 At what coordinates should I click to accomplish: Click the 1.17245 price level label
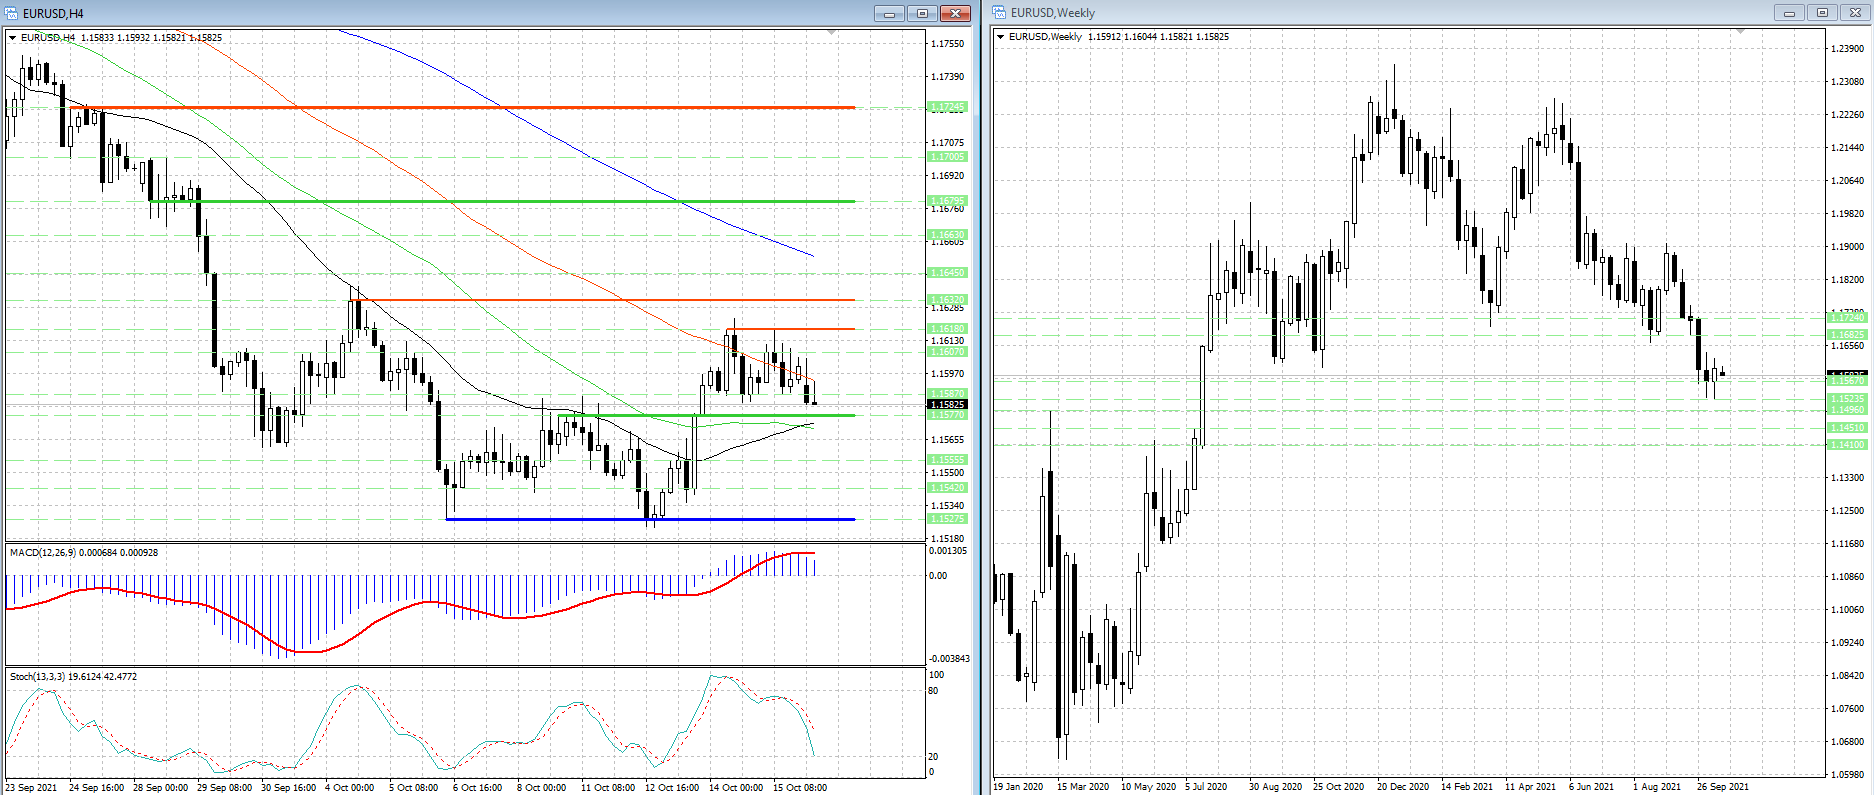point(947,107)
